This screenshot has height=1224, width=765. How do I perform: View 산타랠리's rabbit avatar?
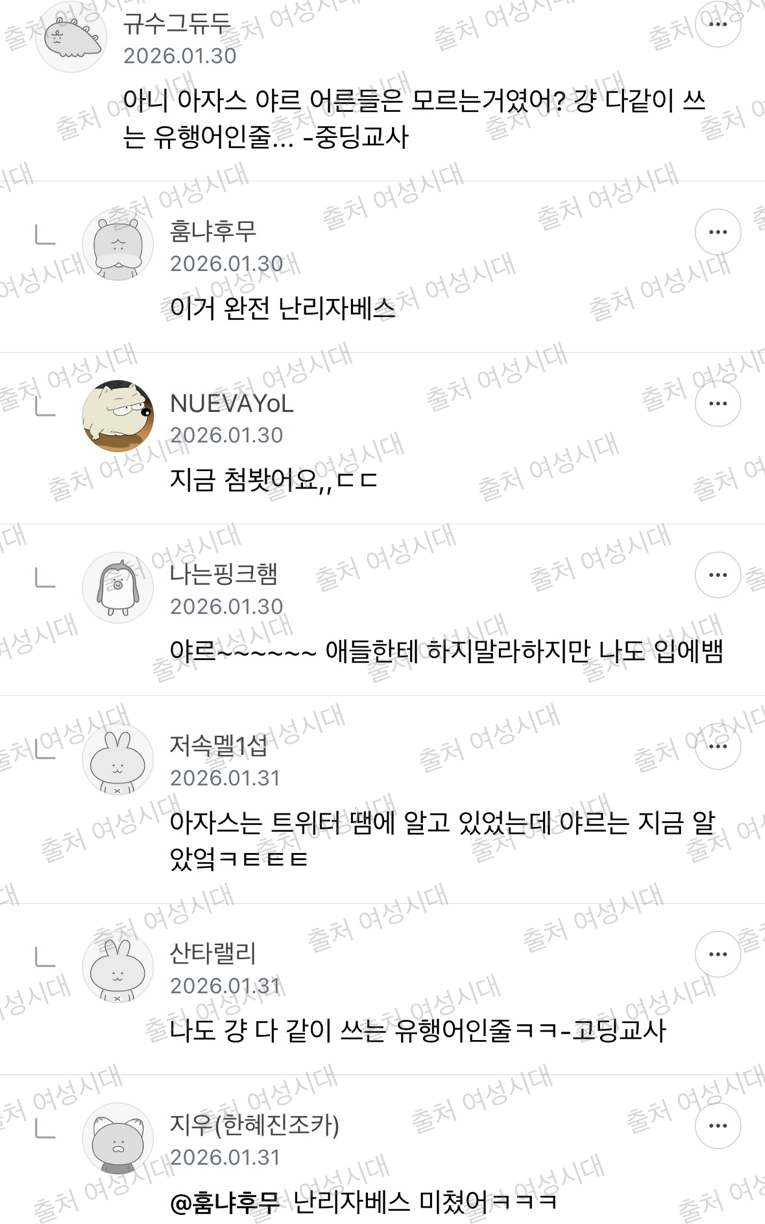coord(118,967)
